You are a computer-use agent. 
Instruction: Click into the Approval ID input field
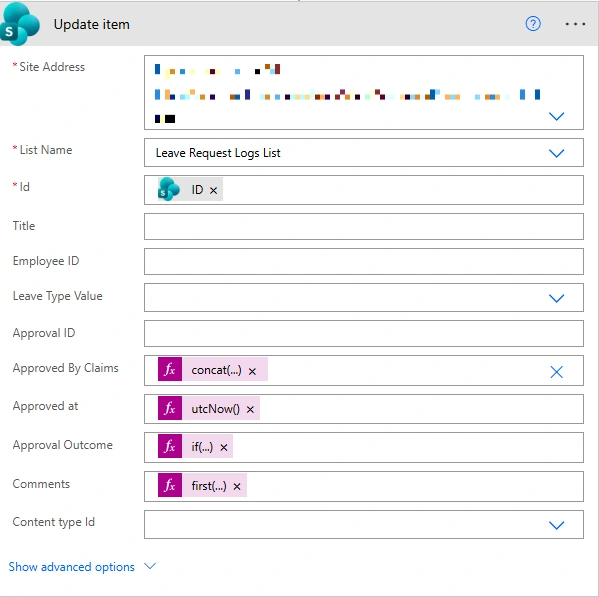point(364,334)
